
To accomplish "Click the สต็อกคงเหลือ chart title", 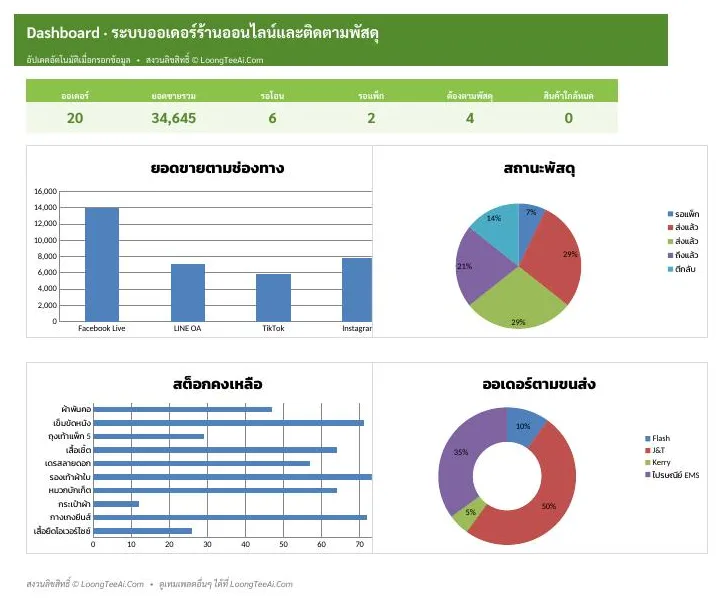I will coord(217,384).
